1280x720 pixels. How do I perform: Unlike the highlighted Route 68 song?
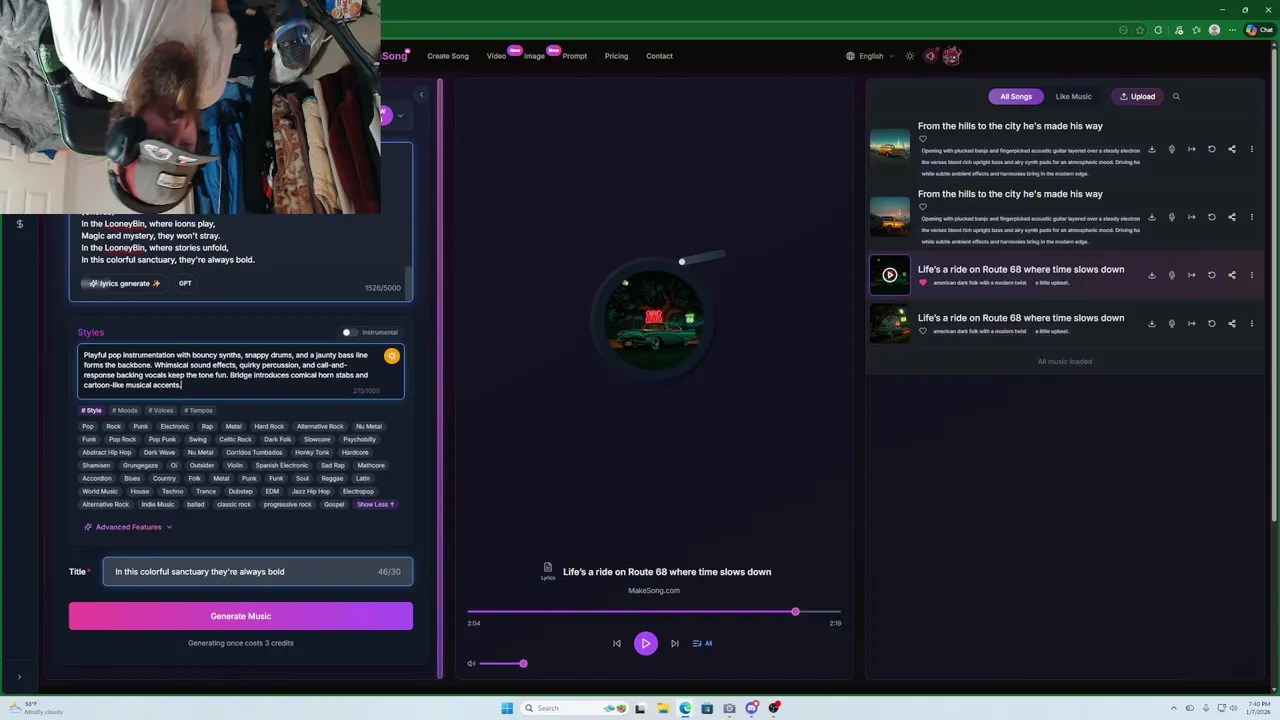click(923, 283)
